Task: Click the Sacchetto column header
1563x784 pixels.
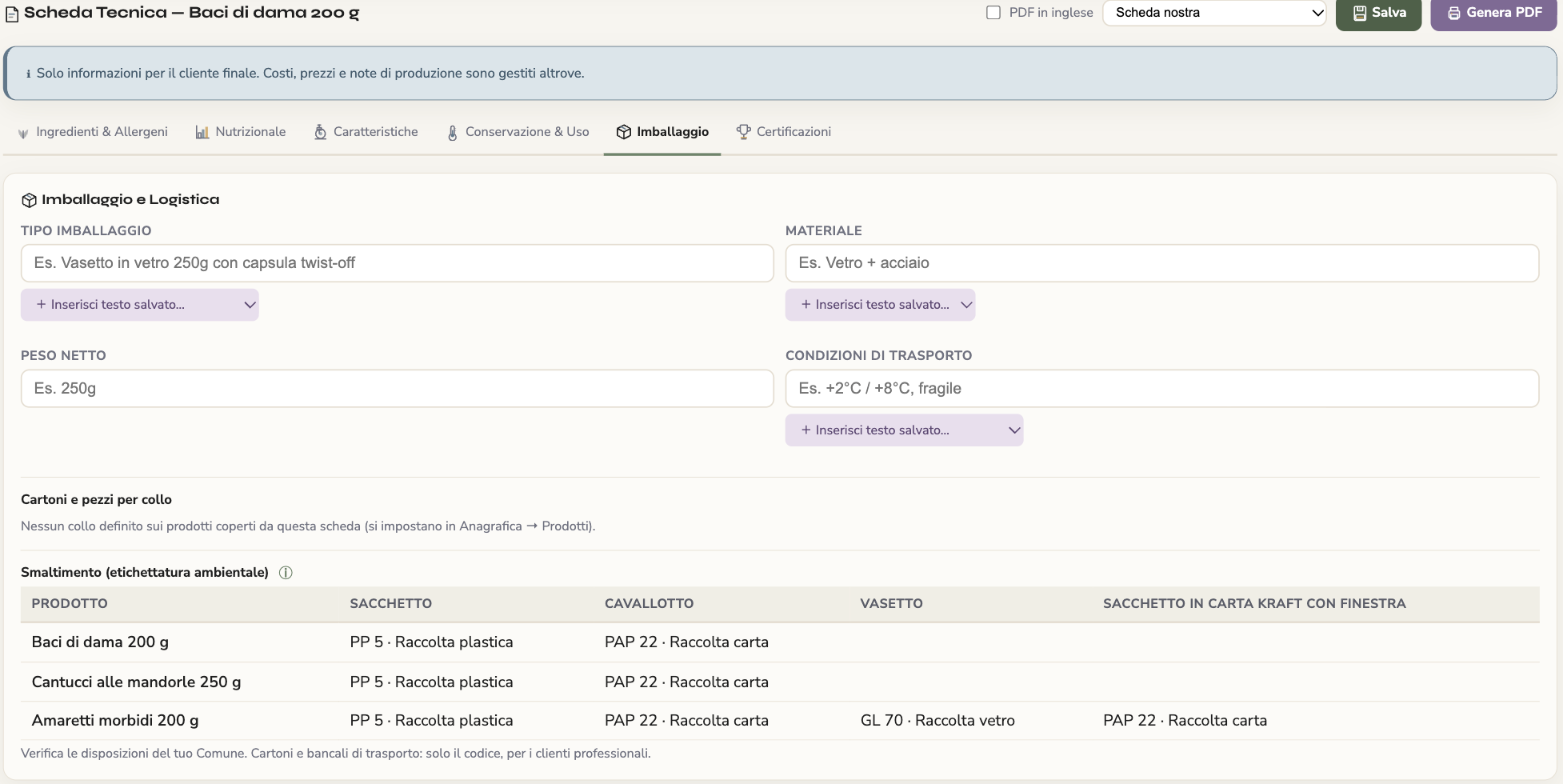Action: coord(391,604)
